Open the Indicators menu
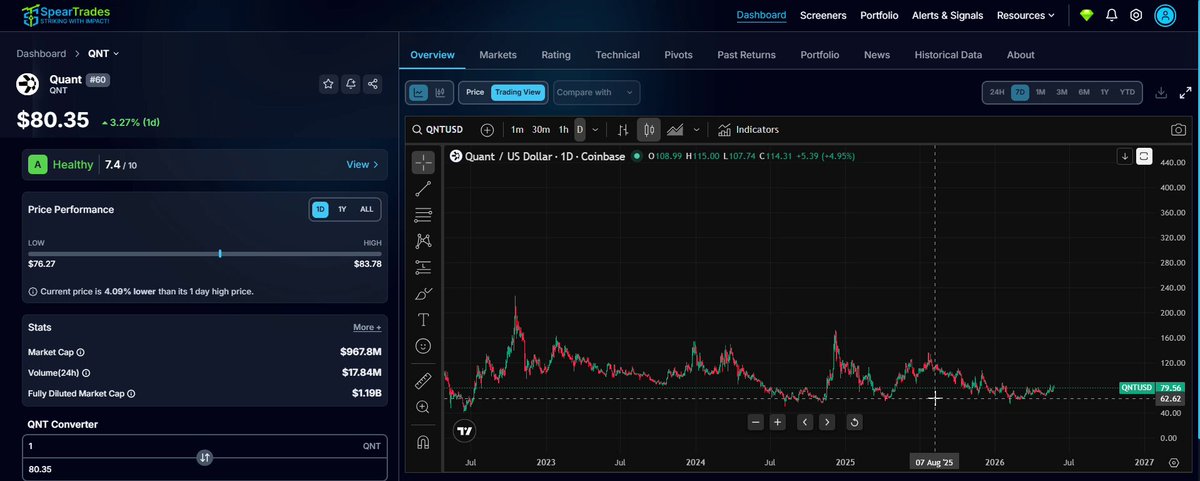 tap(749, 129)
